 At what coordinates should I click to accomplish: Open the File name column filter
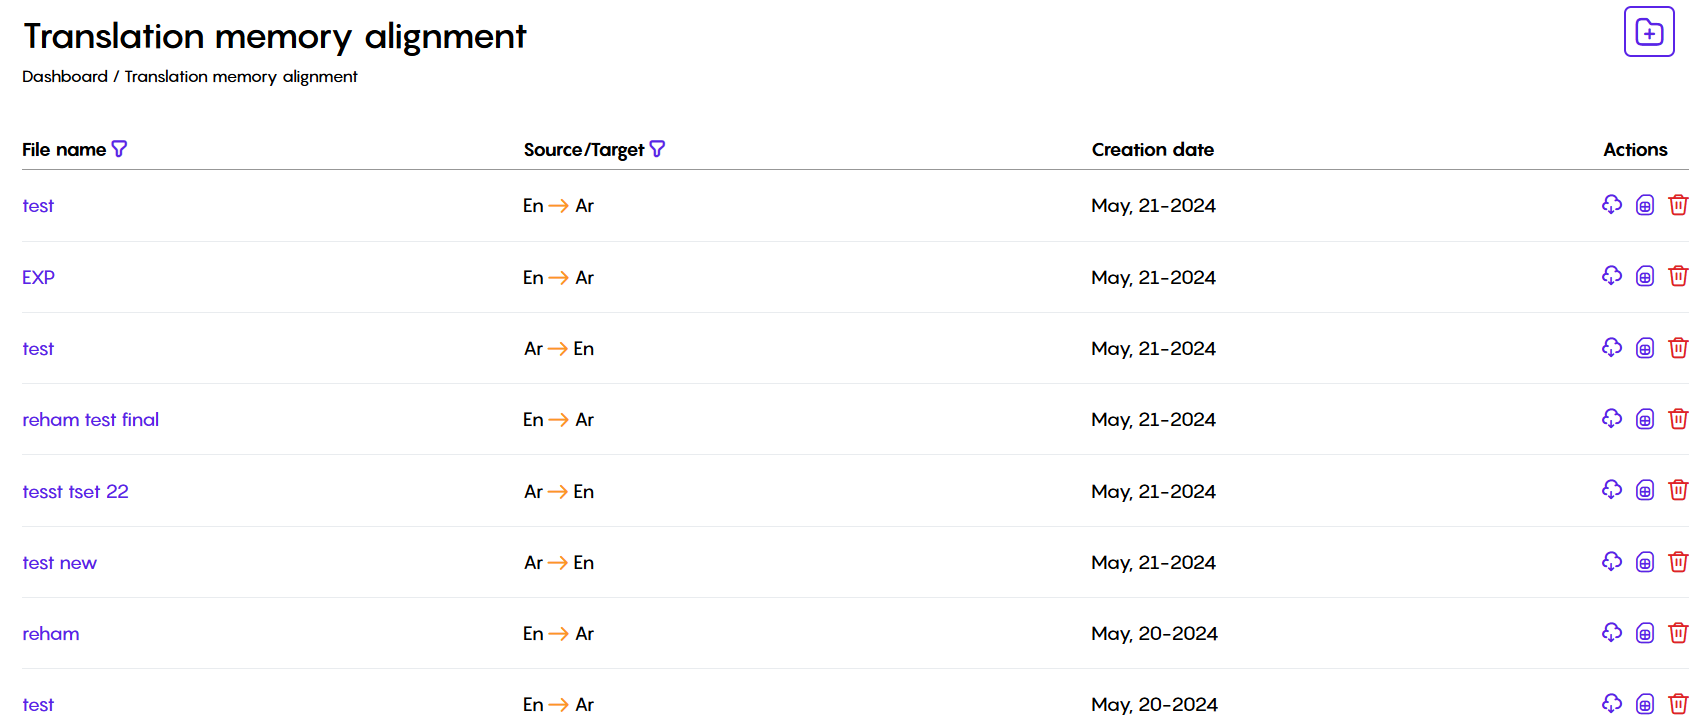119,149
